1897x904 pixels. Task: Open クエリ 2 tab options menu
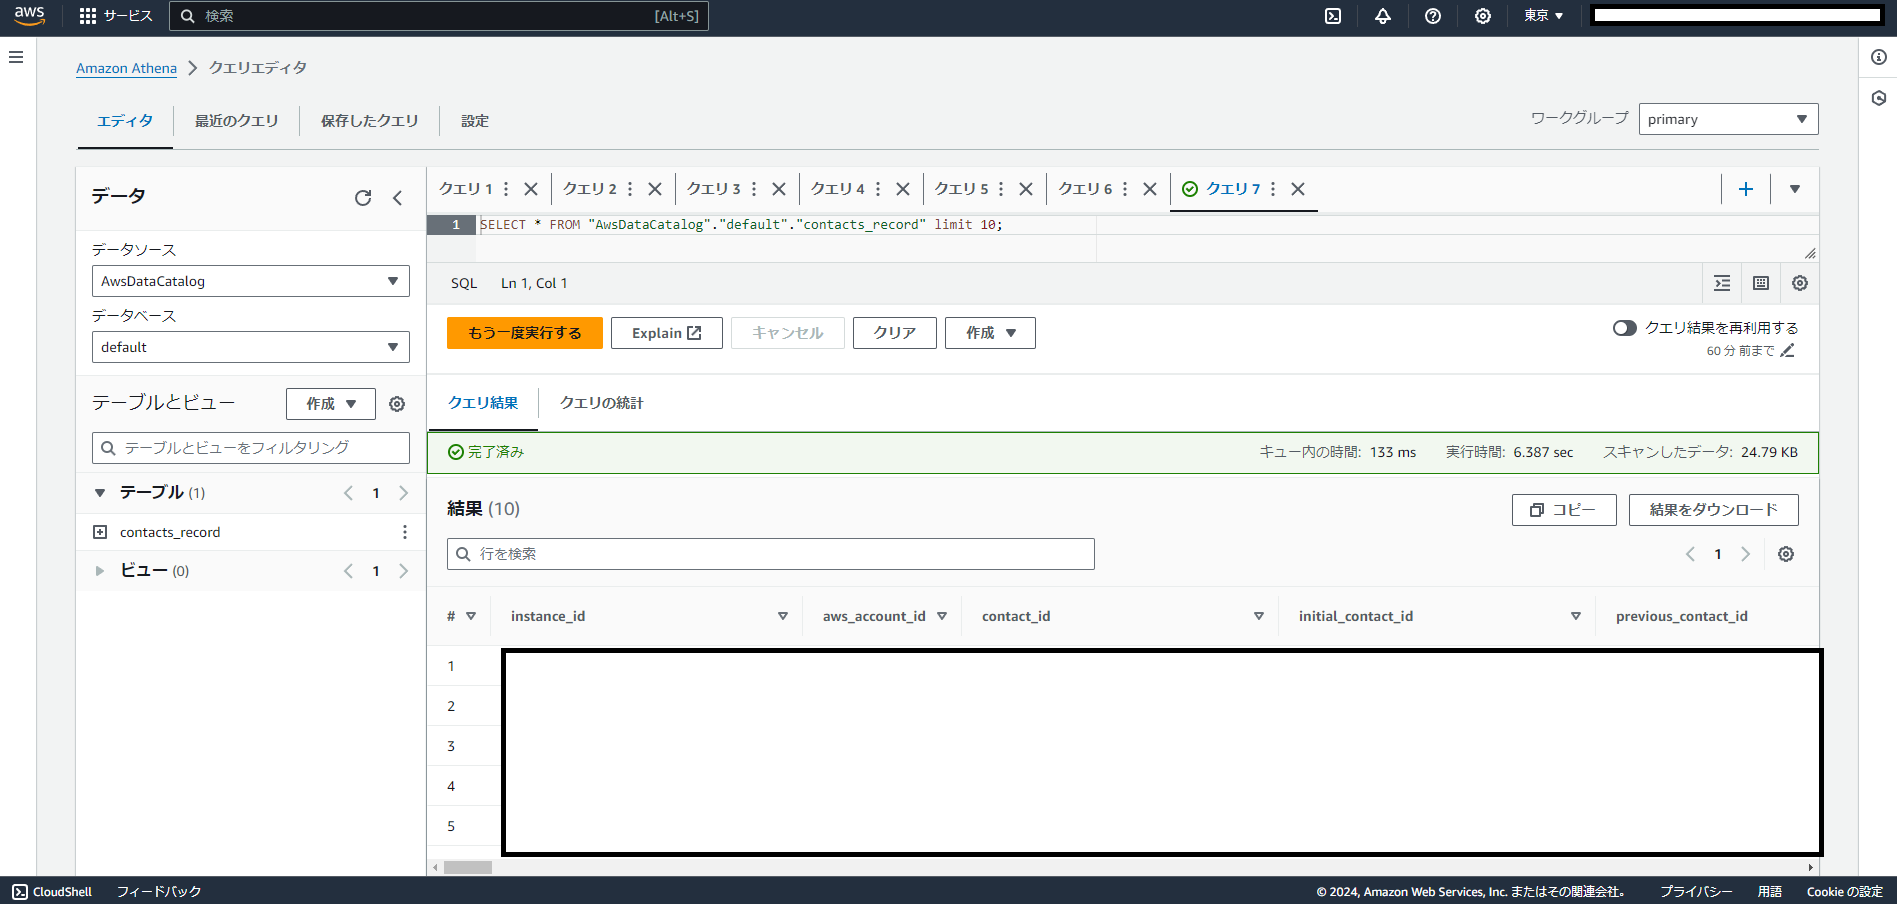(630, 189)
